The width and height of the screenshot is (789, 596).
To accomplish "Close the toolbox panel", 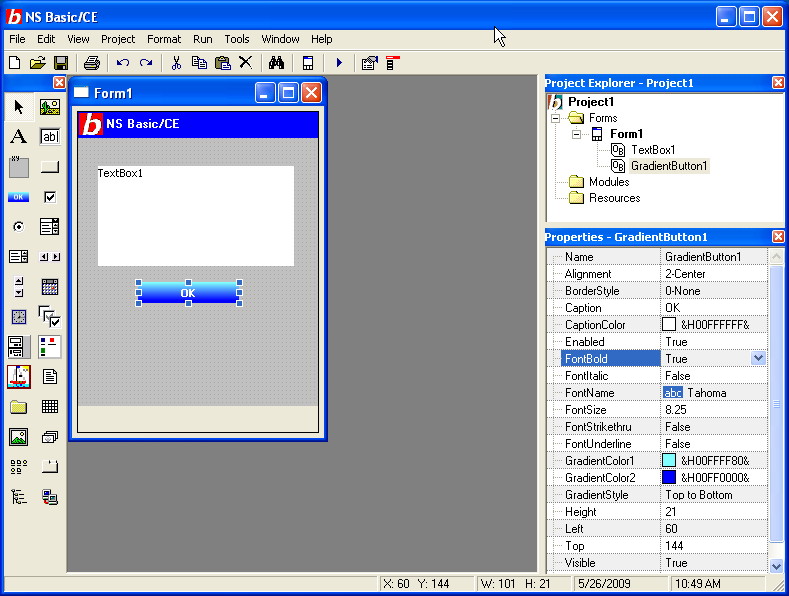I will click(x=59, y=82).
